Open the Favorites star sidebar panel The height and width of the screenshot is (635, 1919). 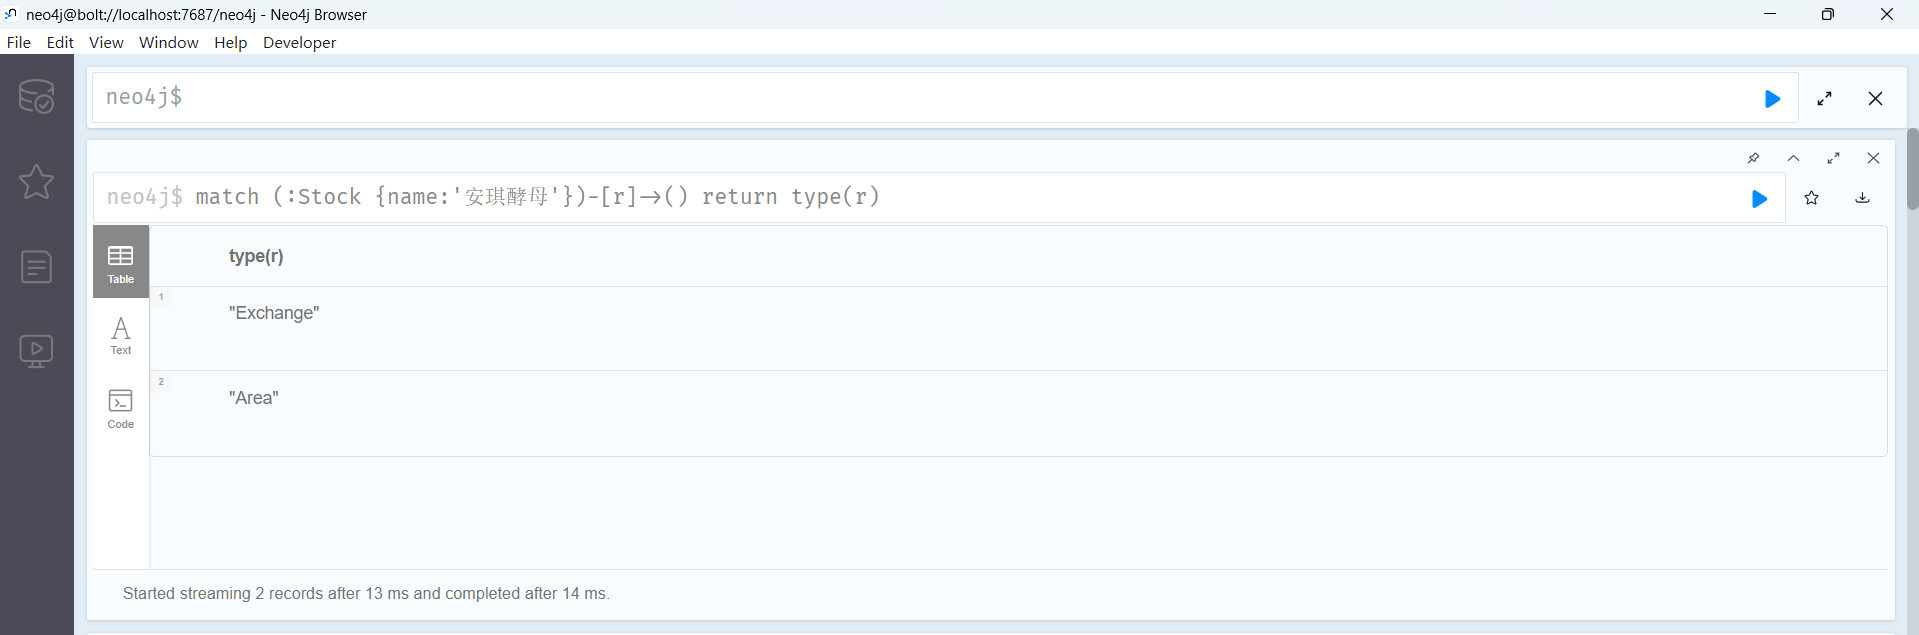[x=36, y=182]
